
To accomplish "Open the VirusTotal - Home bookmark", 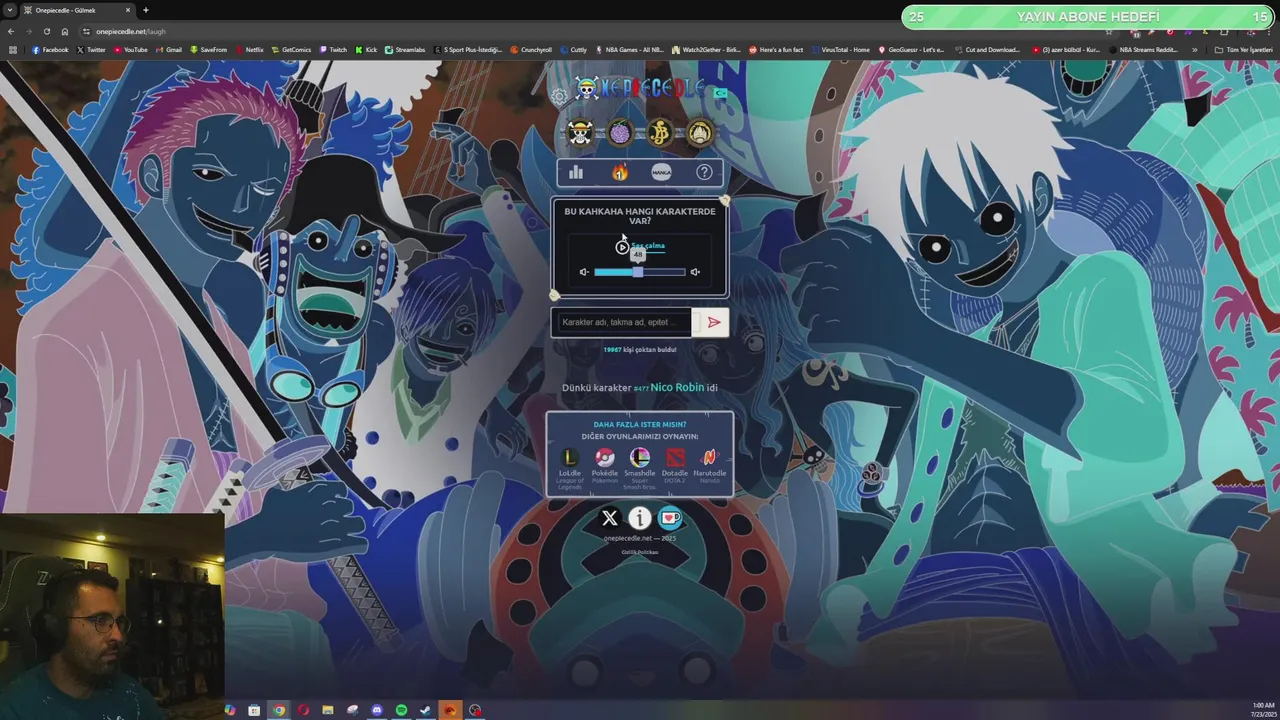I will 840,49.
